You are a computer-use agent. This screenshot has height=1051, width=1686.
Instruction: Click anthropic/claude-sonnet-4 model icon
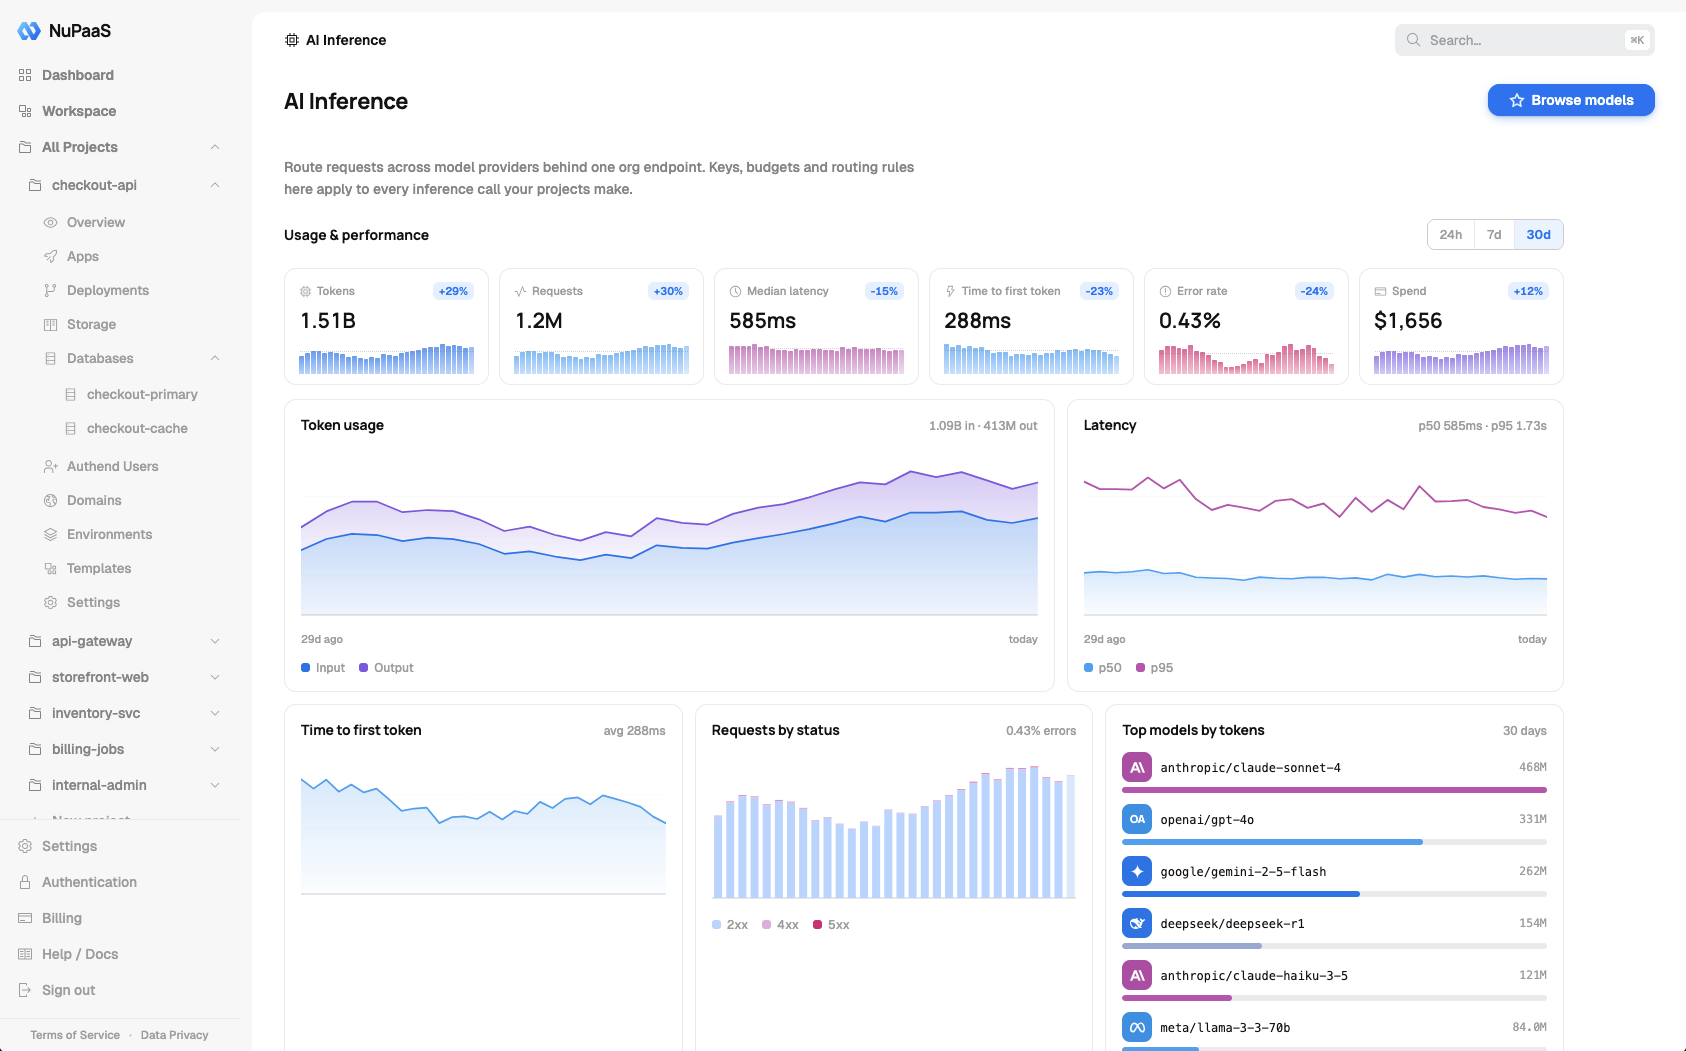coord(1137,767)
